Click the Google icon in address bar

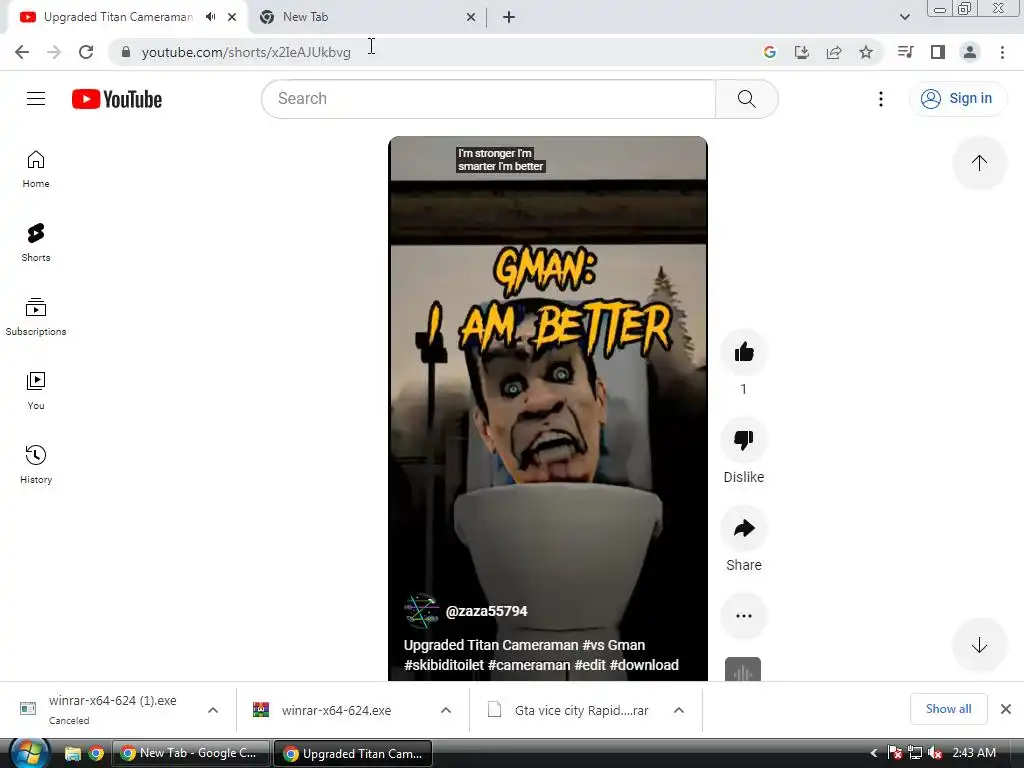coord(770,52)
